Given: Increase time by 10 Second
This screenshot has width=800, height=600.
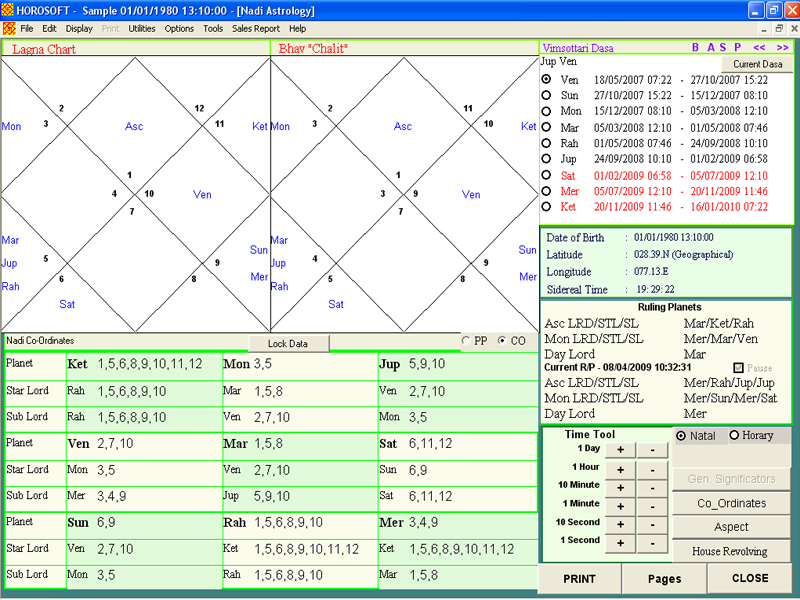Looking at the screenshot, I should [620, 524].
